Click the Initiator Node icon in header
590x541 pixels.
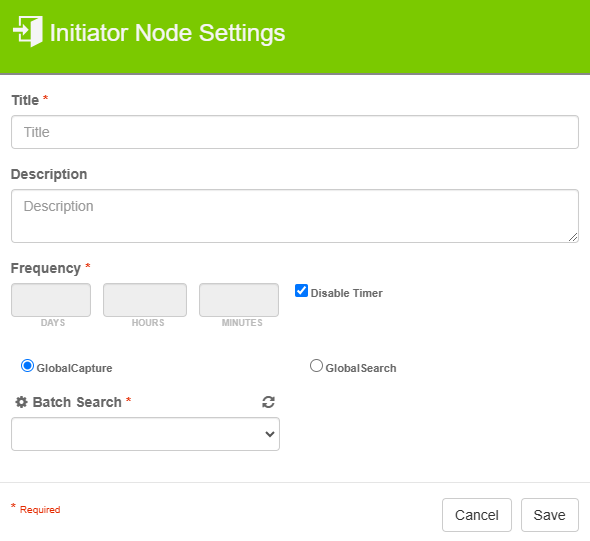click(x=28, y=32)
